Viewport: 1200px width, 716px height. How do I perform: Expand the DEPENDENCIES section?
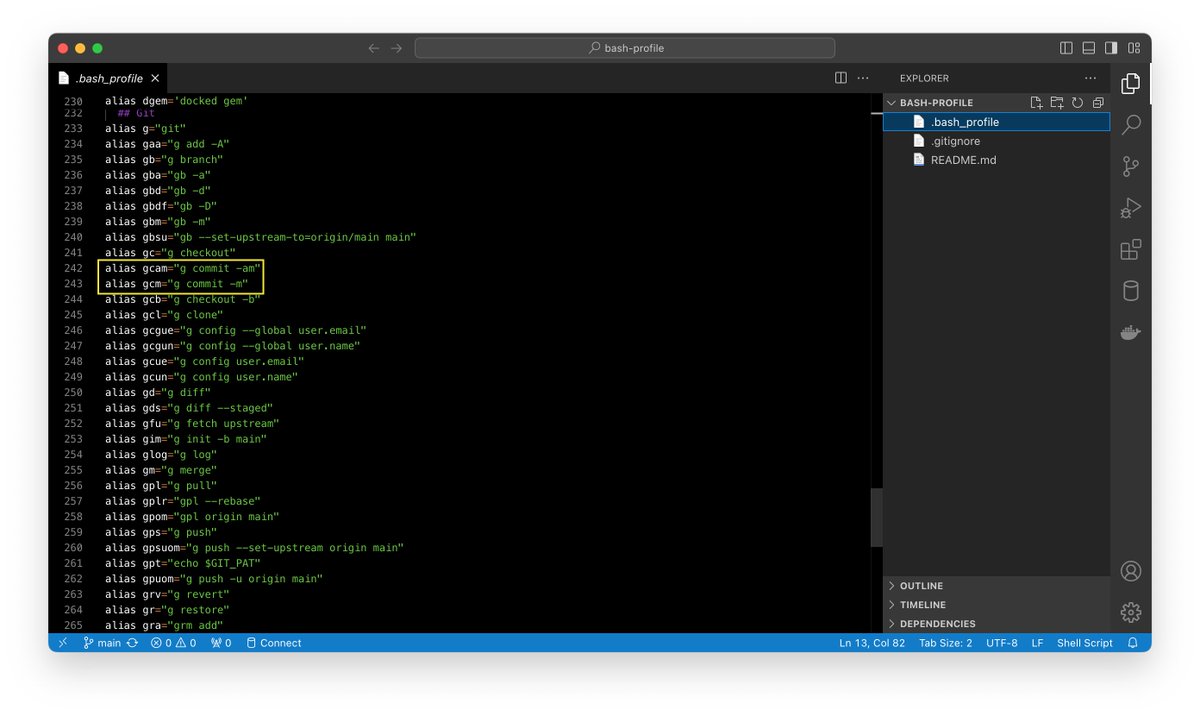pos(997,624)
